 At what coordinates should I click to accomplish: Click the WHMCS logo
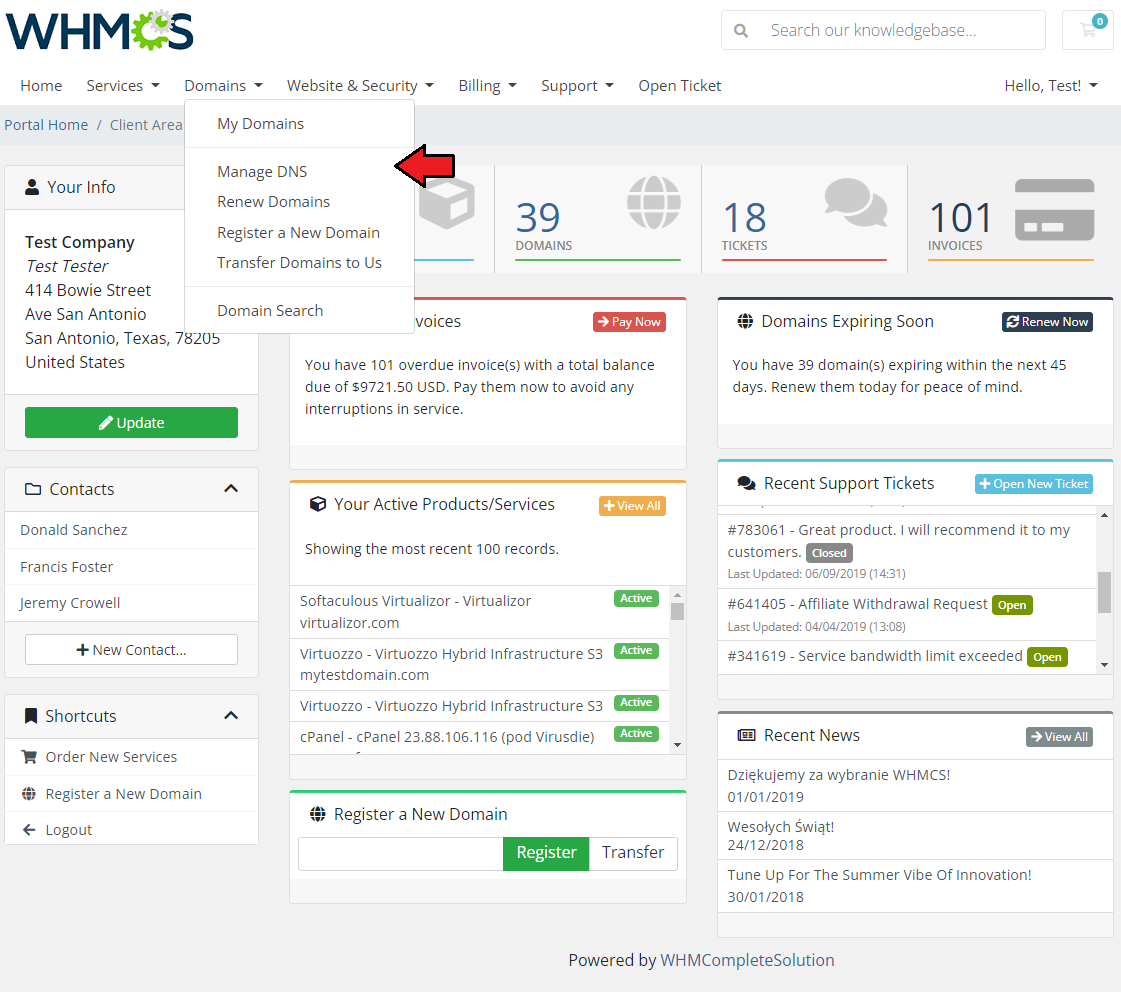point(99,30)
